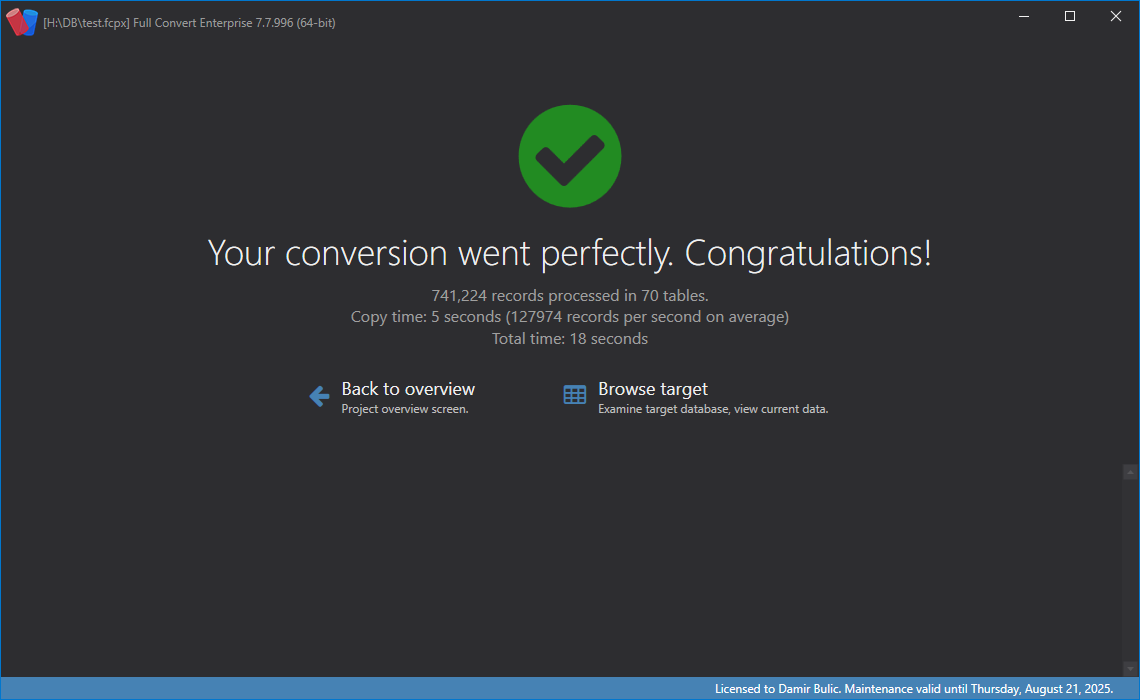This screenshot has width=1140, height=700.
Task: Select the 'Project overview screen.' subtitle
Action: click(x=405, y=409)
